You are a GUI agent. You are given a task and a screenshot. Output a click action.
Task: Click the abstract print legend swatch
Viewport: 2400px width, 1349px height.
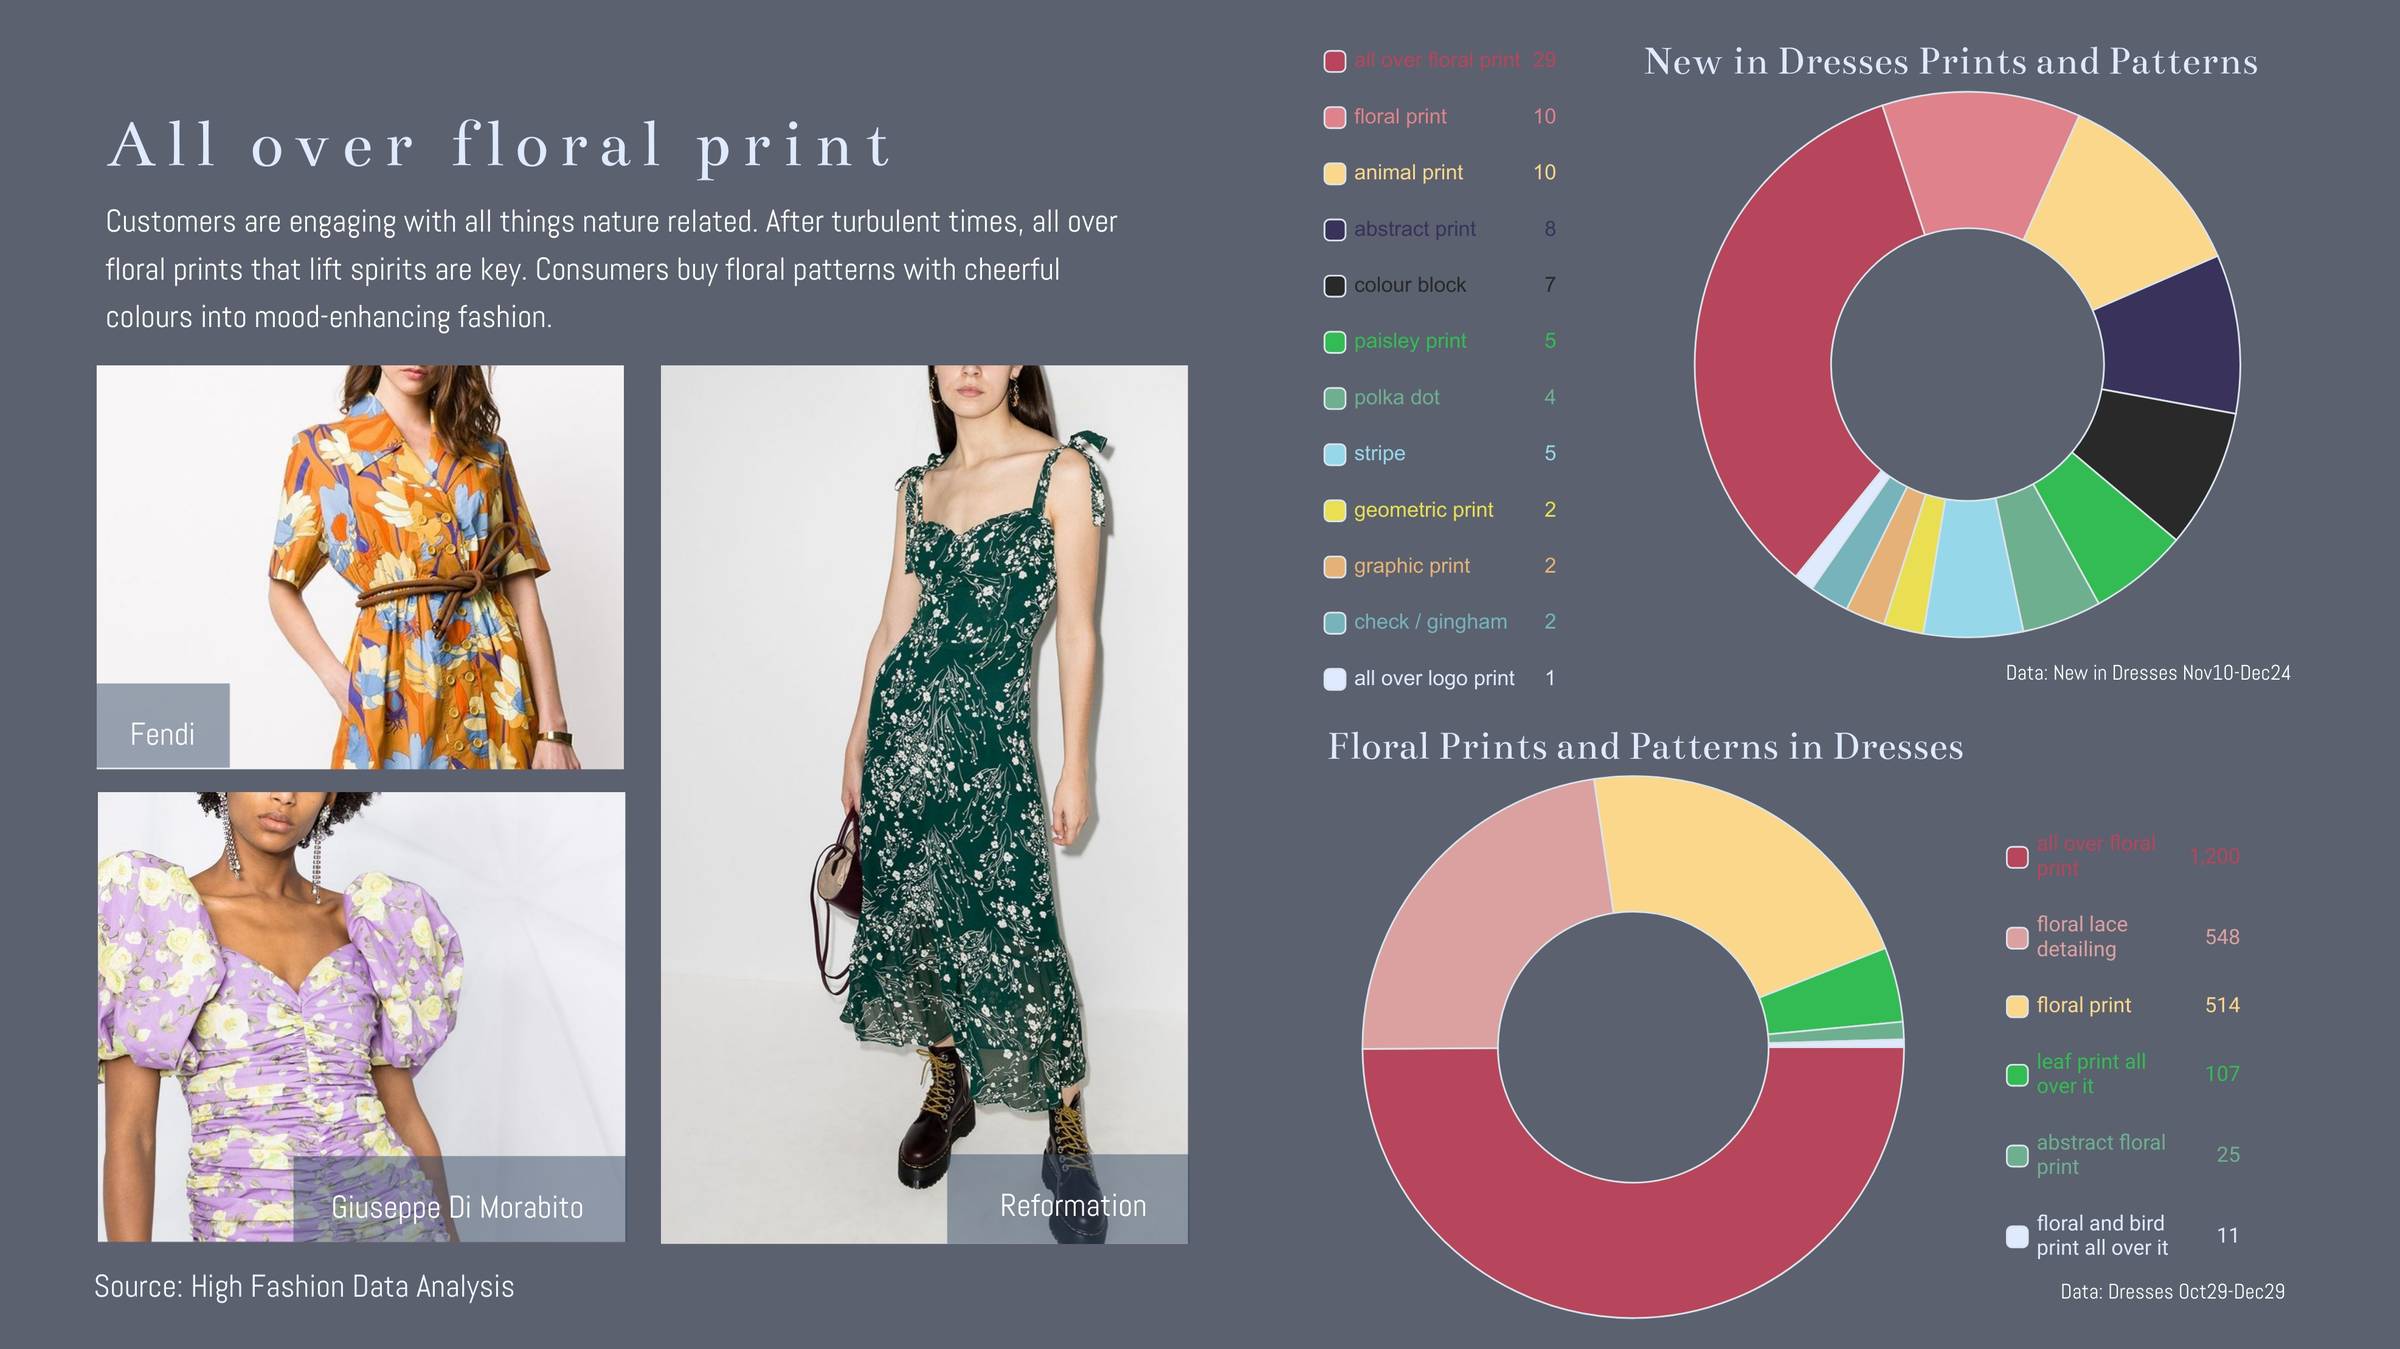[x=1334, y=229]
